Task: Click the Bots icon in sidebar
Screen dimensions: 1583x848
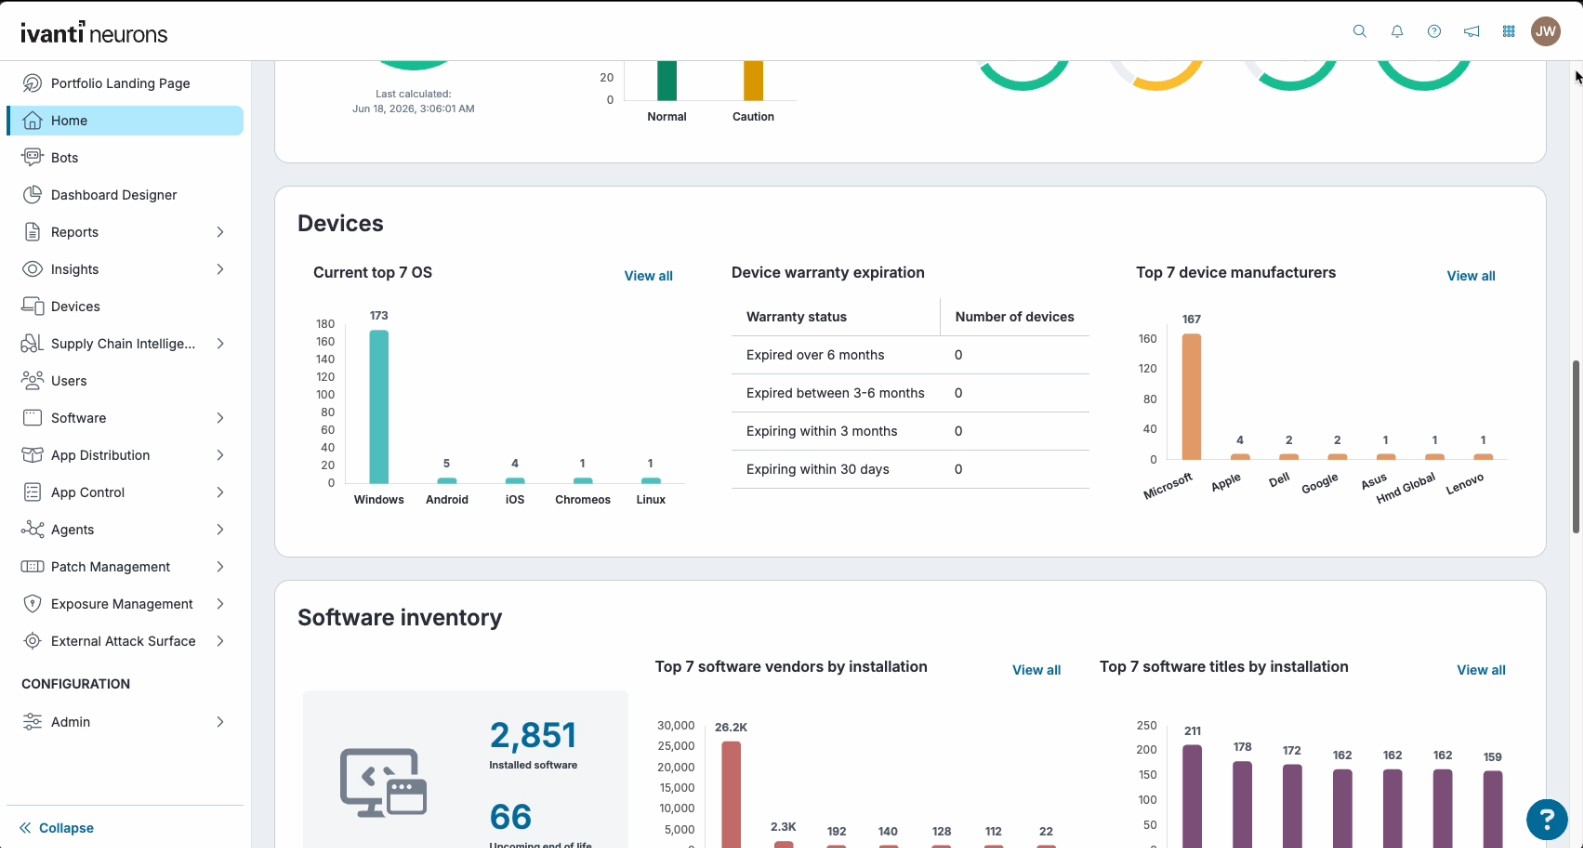Action: [33, 157]
